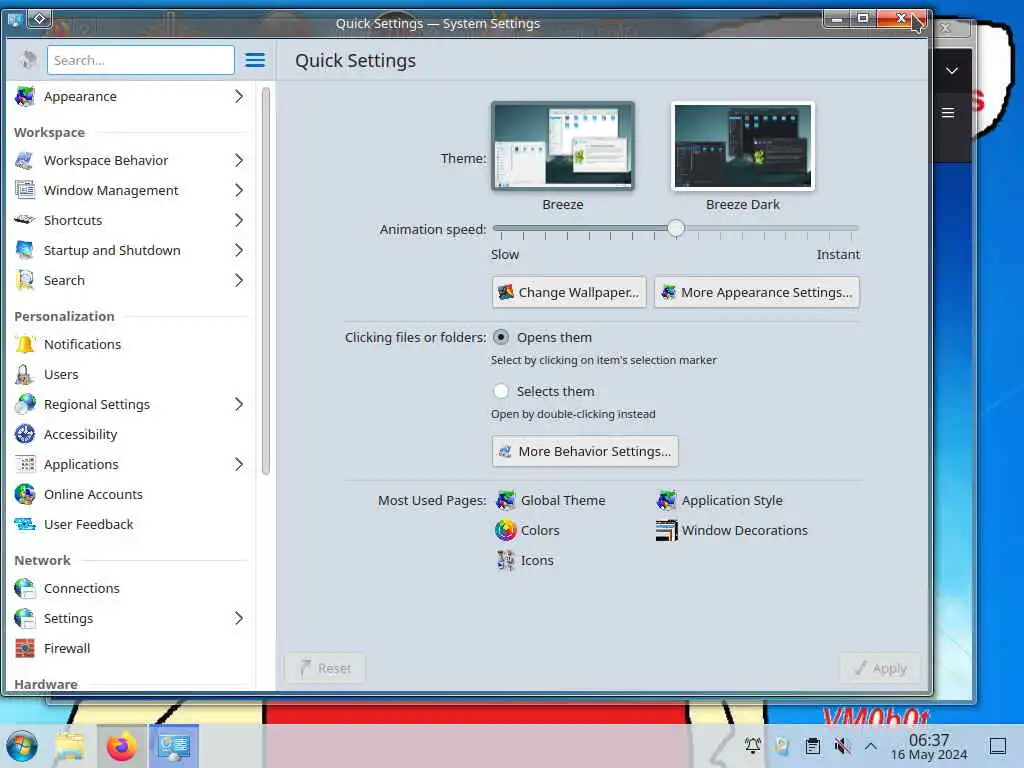The width and height of the screenshot is (1024, 768).
Task: Open the Firewall entry
Action: [x=131, y=648]
